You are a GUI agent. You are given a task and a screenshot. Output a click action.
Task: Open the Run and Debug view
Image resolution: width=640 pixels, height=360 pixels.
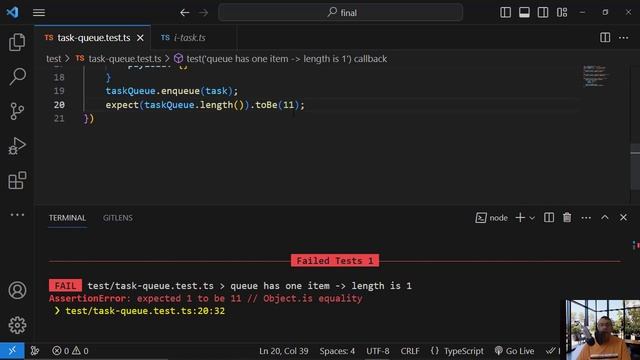pyautogui.click(x=17, y=146)
